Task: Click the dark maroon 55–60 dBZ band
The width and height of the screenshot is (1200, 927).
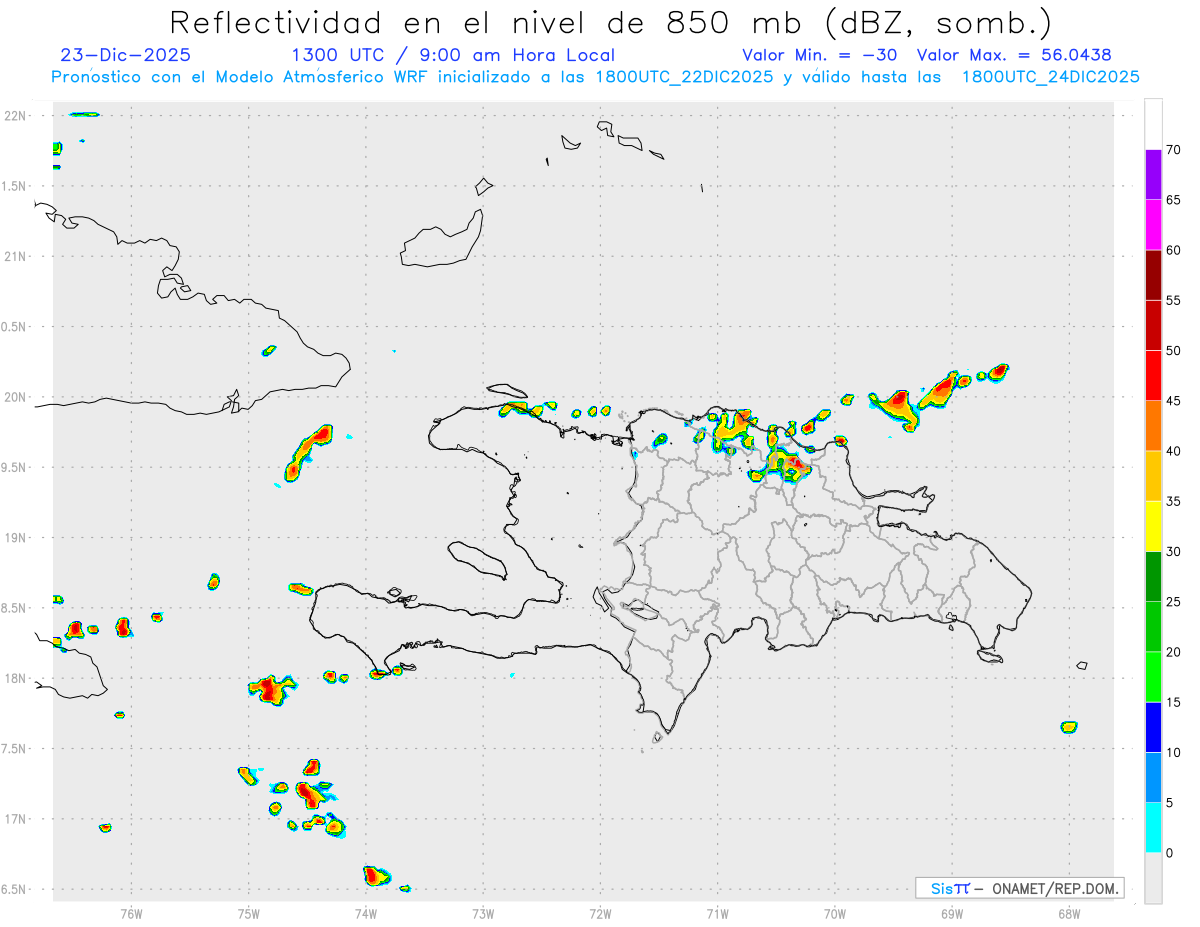Action: point(1153,275)
